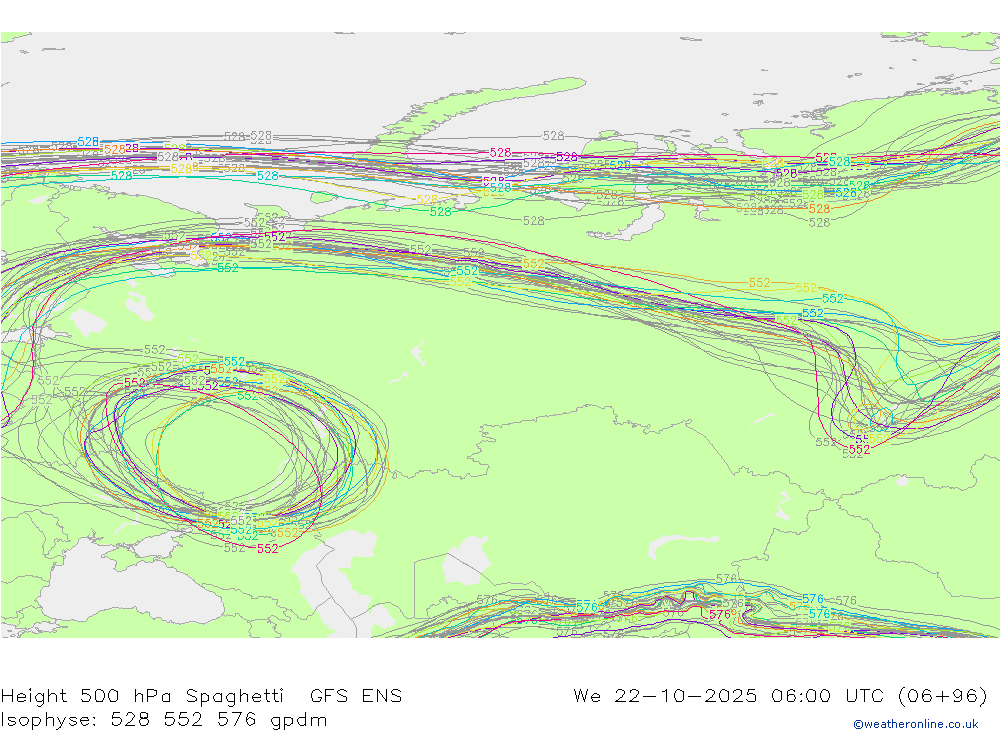1000x733 pixels.
Task: Click the 'GFS ENS' model label
Action: [x=356, y=695]
